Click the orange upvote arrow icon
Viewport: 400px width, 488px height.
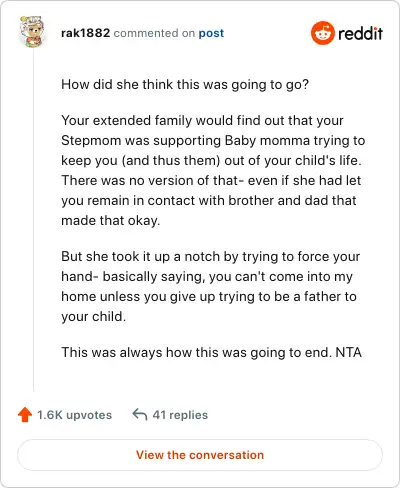pyautogui.click(x=25, y=415)
